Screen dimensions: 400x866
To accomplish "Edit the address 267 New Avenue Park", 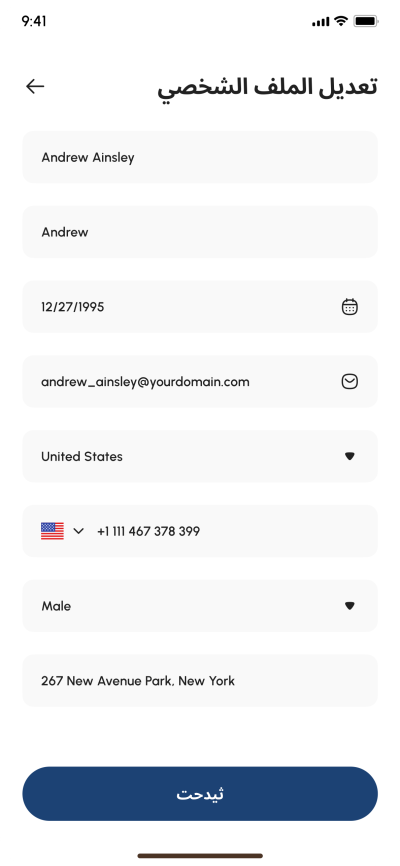I will (200, 680).
